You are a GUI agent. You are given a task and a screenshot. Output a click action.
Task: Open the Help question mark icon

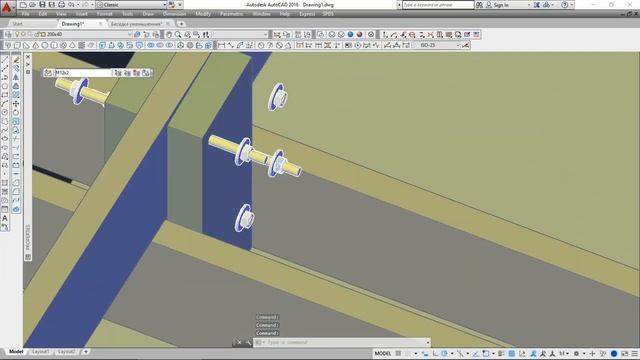pos(564,5)
